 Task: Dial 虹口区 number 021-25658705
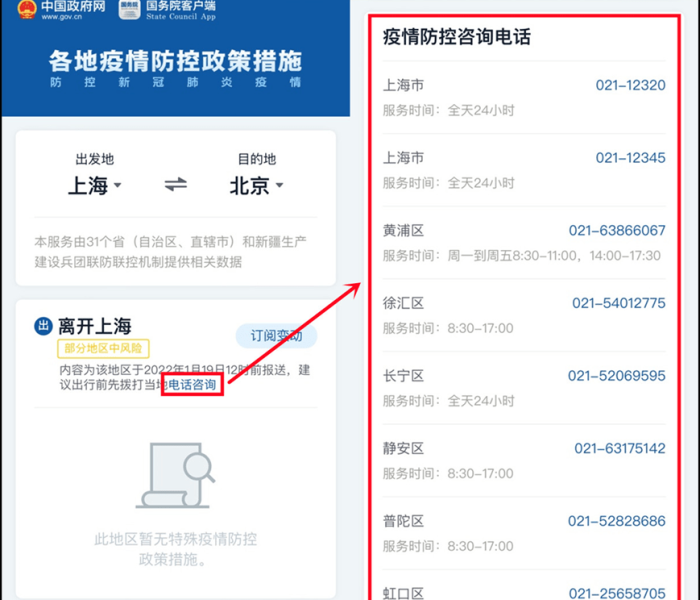pos(616,592)
